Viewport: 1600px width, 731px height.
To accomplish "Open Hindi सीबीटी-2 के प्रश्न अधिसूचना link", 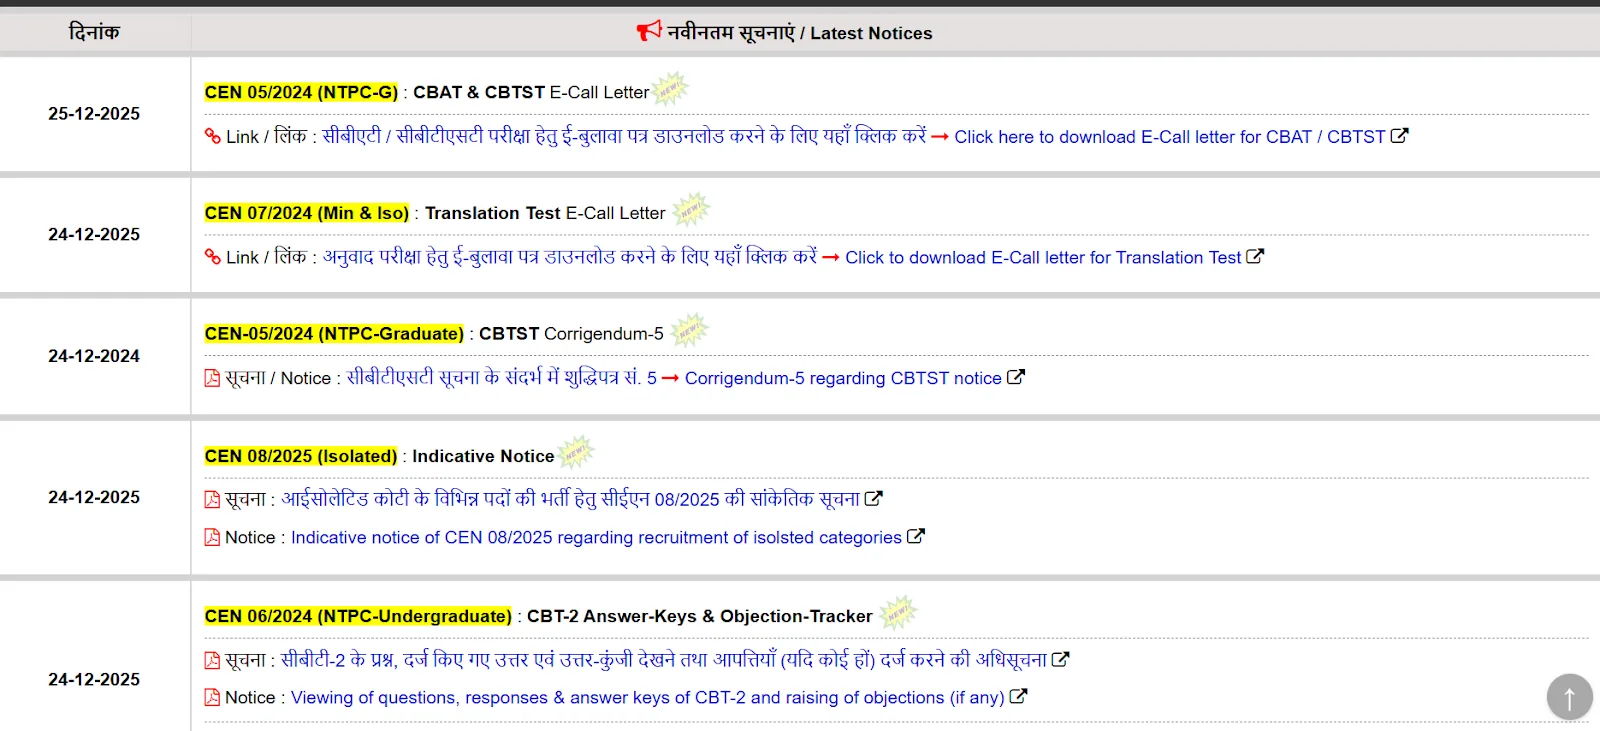I will (x=663, y=660).
